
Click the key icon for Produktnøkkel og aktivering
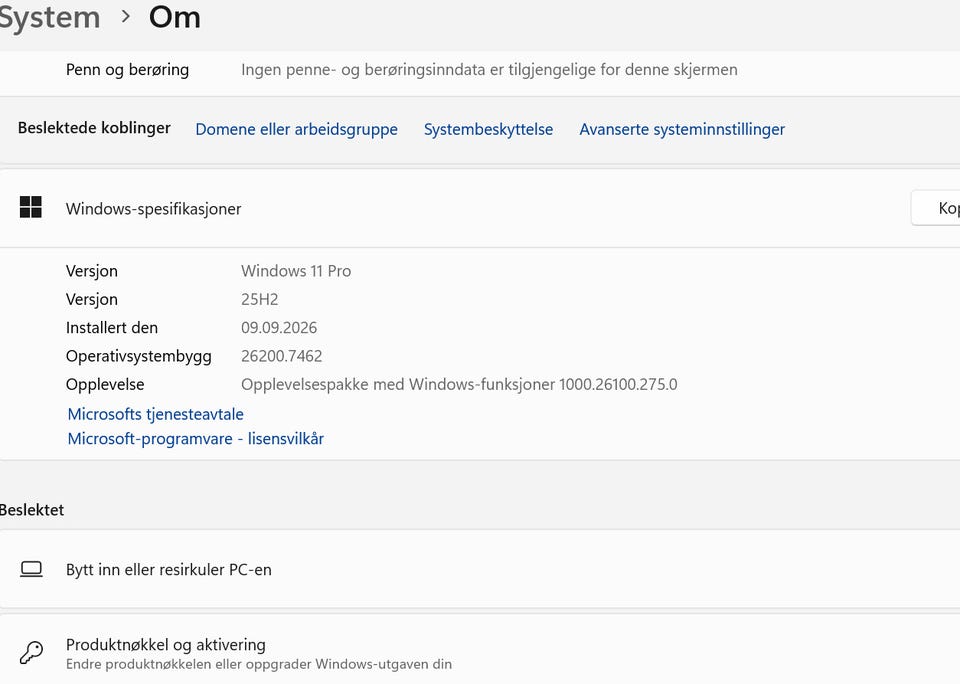coord(31,653)
